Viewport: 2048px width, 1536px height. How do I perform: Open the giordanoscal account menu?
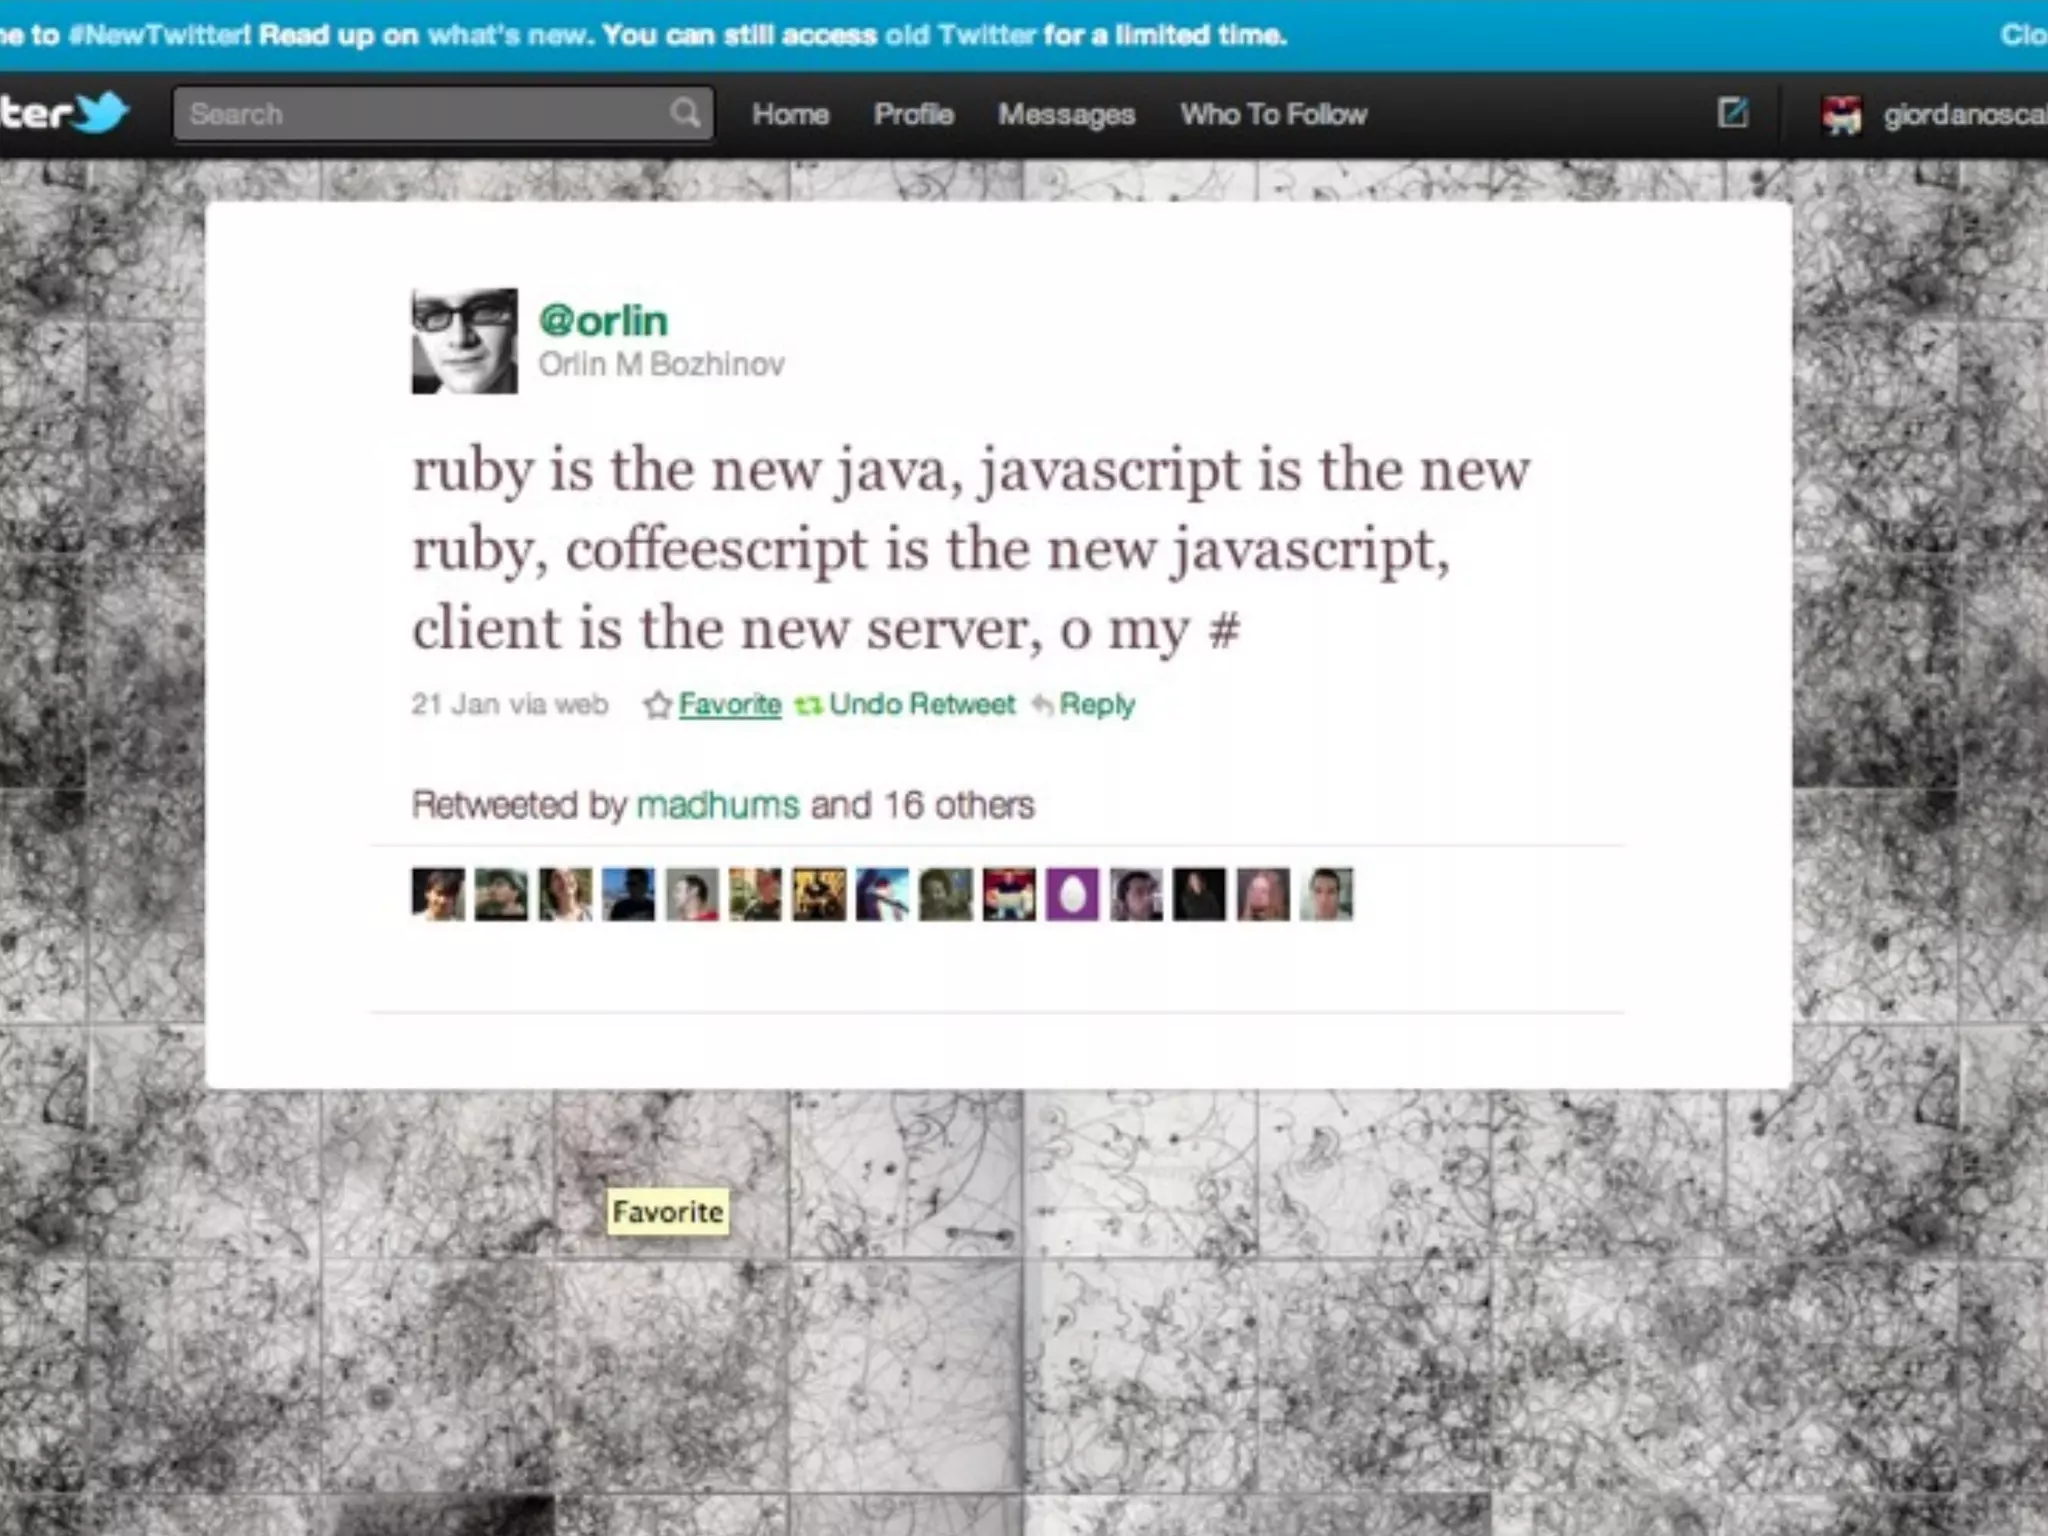pyautogui.click(x=1965, y=115)
